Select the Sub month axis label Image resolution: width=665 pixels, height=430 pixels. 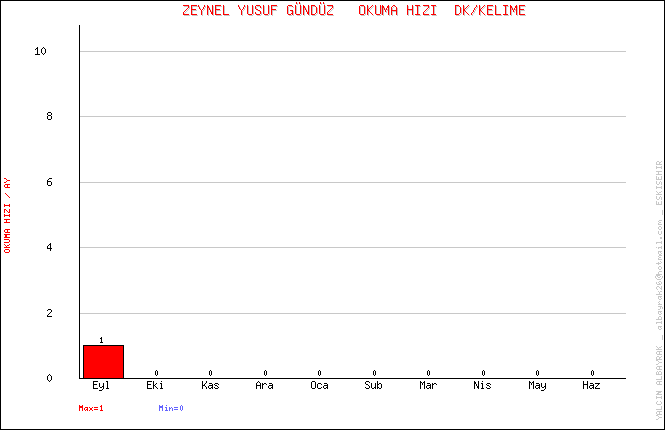coord(373,385)
